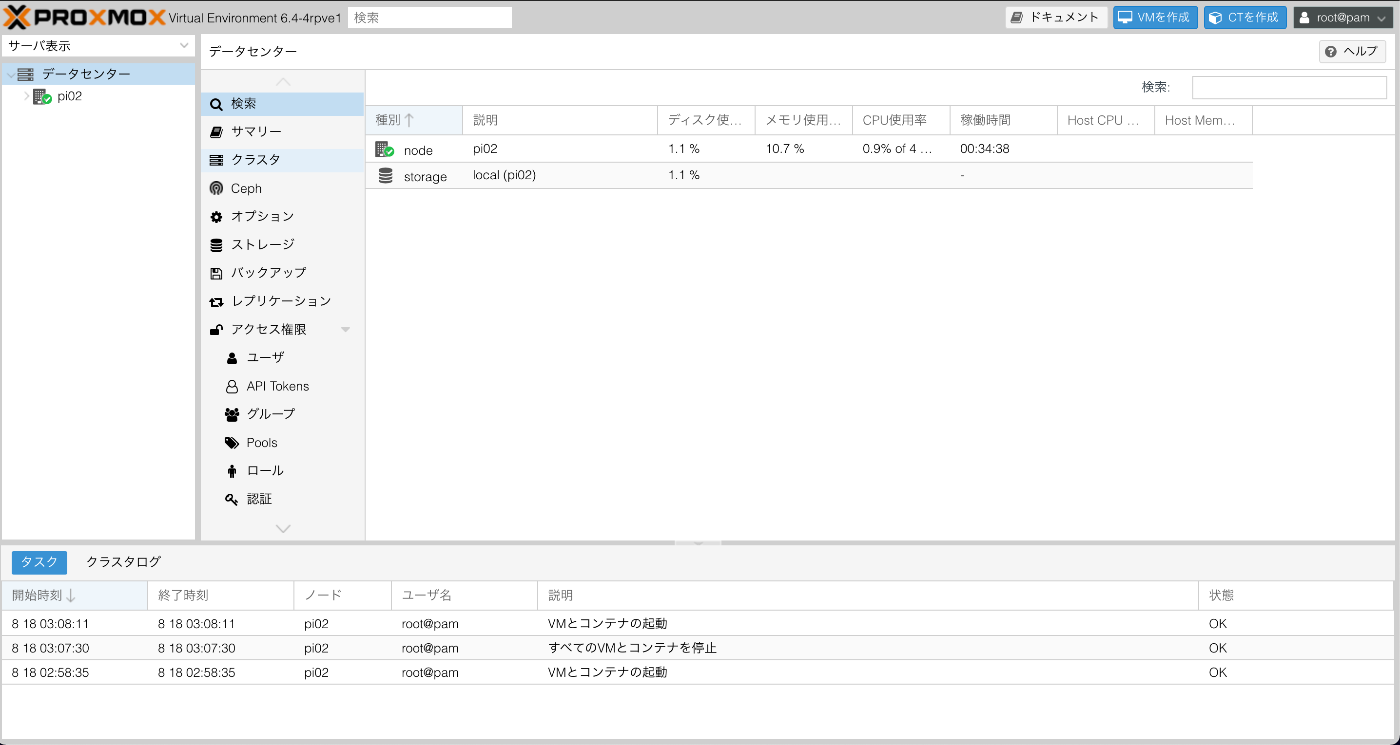This screenshot has width=1400, height=745.
Task: Click the question mark icon on ヘルプ
Action: pos(1331,51)
